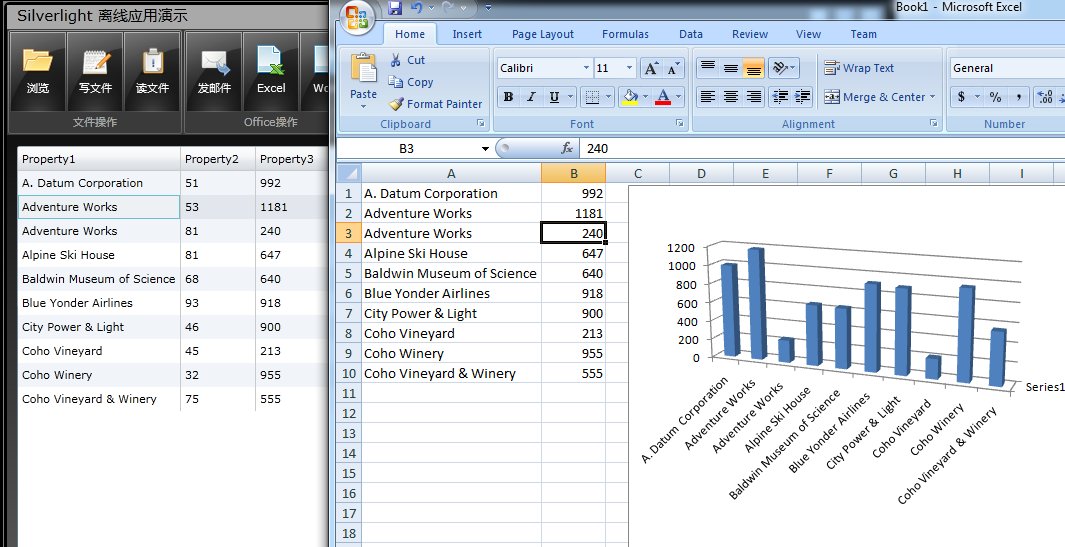1065x547 pixels.
Task: Click the 浏览 browse folder icon
Action: tap(38, 70)
